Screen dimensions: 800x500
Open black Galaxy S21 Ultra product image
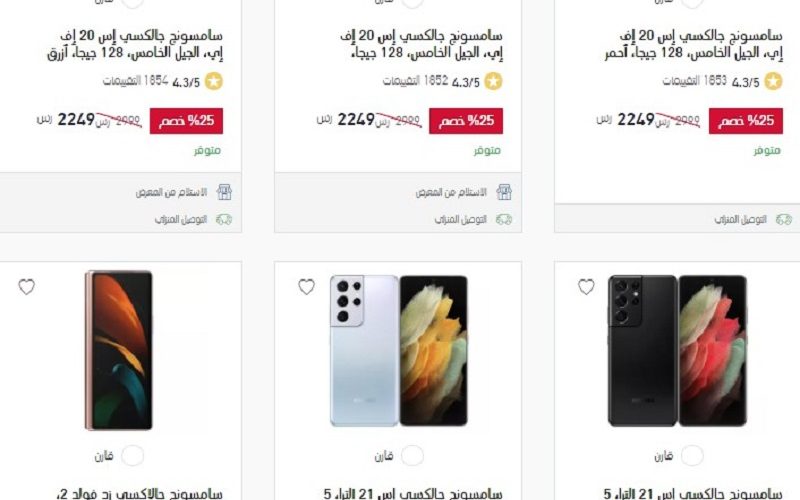[x=677, y=351]
